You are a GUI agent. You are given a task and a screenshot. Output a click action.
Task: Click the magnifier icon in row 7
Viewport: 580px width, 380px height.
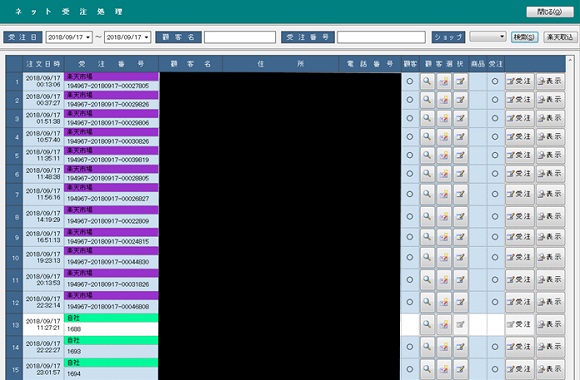[427, 194]
